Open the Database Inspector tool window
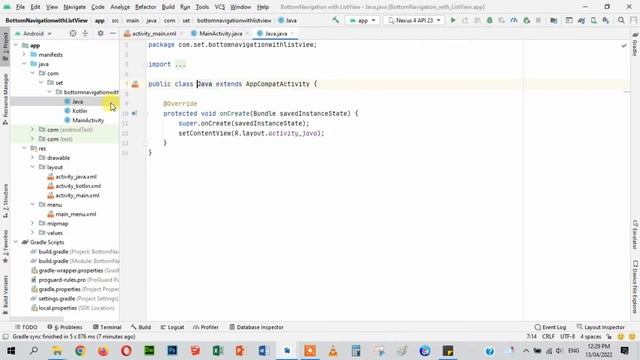 coord(256,327)
